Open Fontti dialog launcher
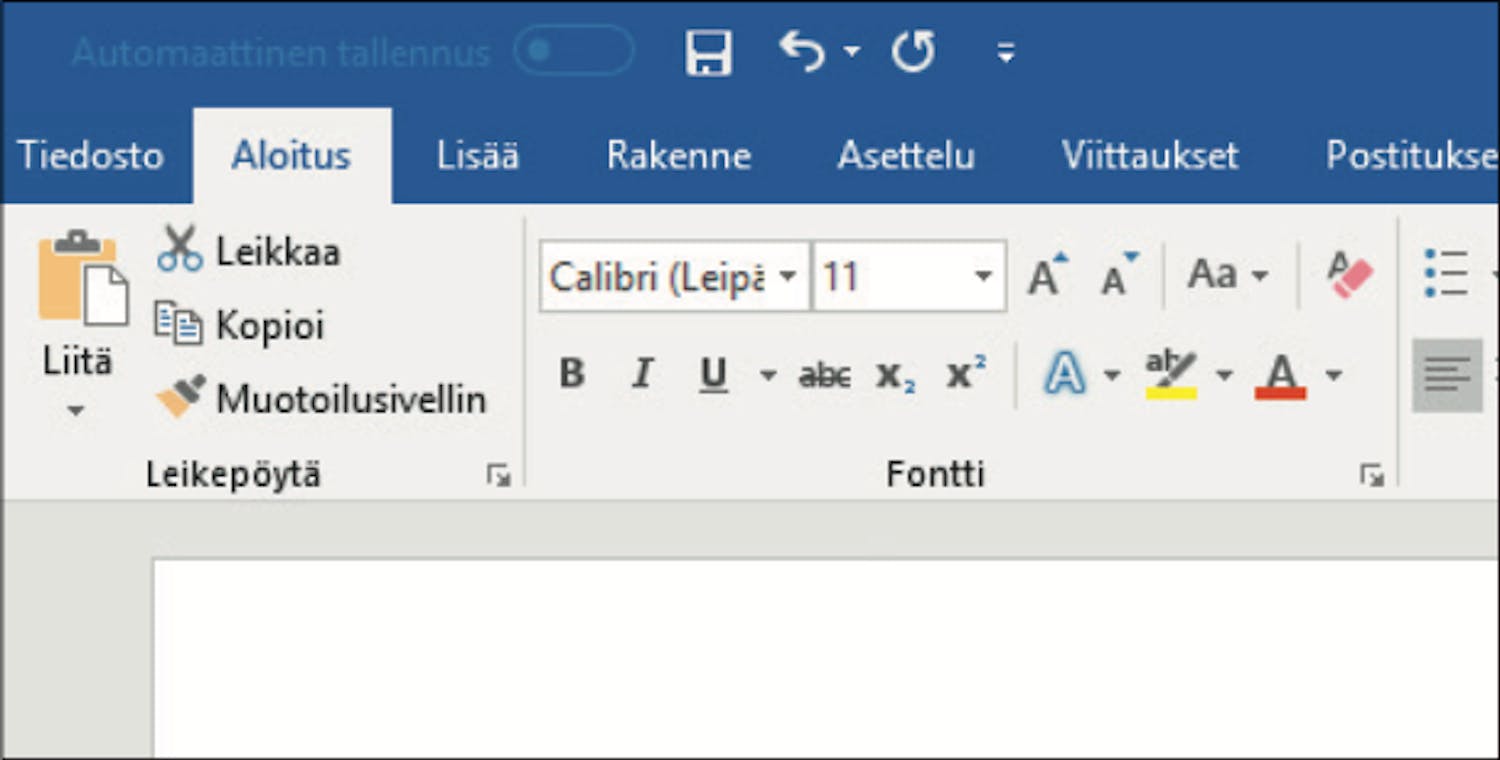Viewport: 1500px width, 760px height. (x=1372, y=476)
